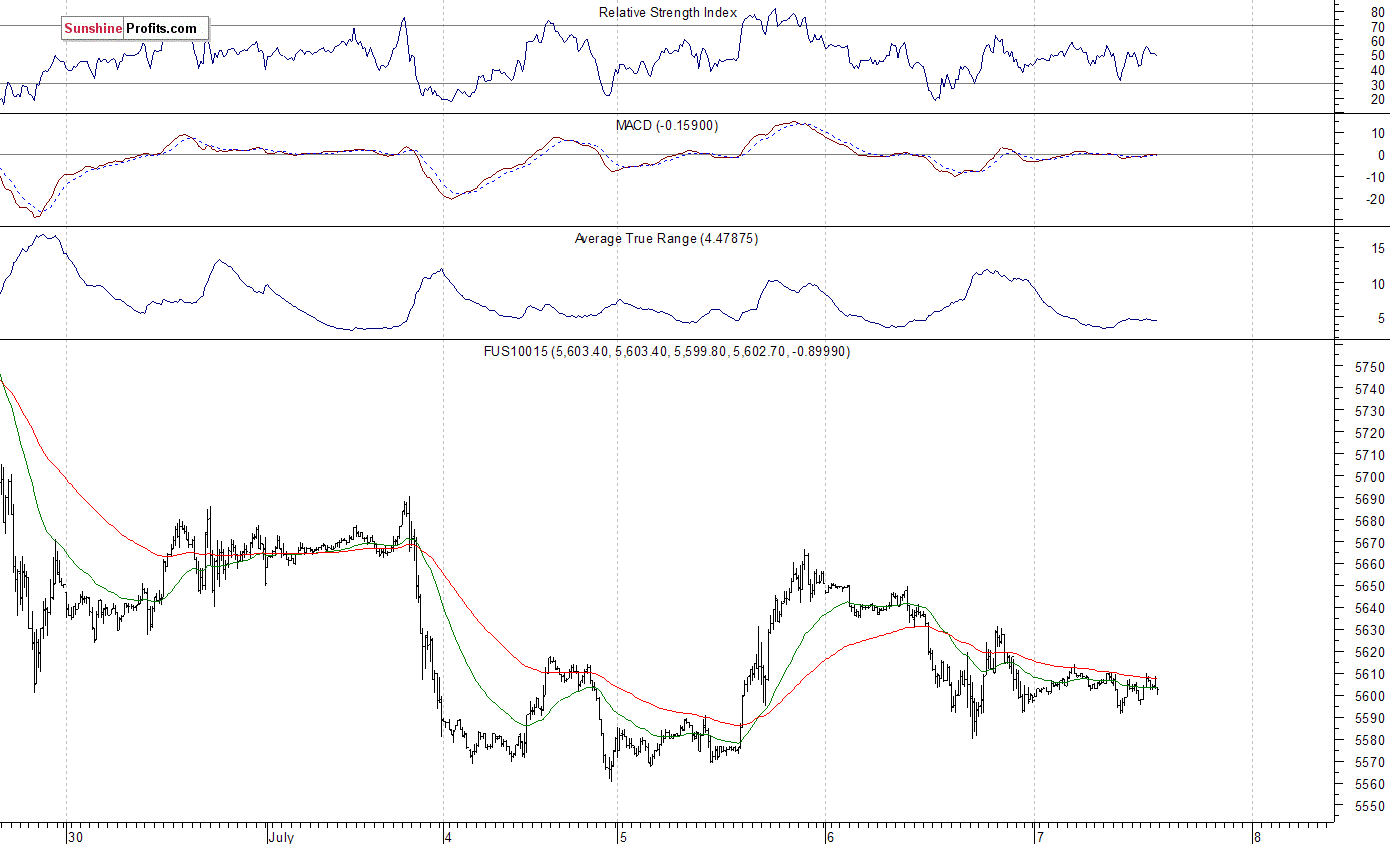The height and width of the screenshot is (844, 1390).
Task: Select the Relative Strength Index title
Action: [x=668, y=13]
